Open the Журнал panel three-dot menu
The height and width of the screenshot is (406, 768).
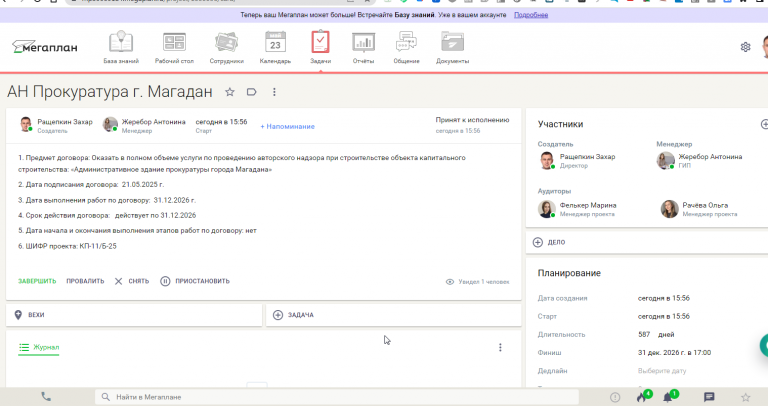pyautogui.click(x=500, y=347)
